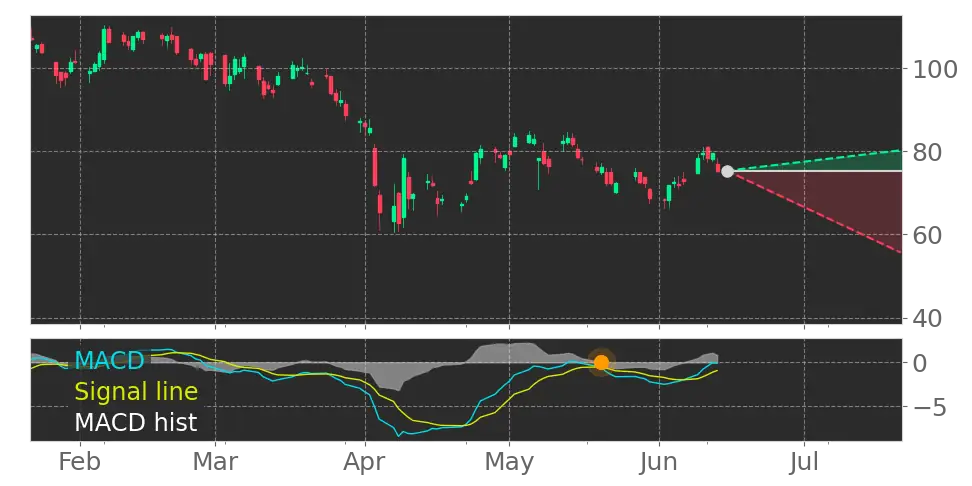Viewport: 972px width, 486px height.
Task: Click the Apr month label
Action: pos(365,463)
